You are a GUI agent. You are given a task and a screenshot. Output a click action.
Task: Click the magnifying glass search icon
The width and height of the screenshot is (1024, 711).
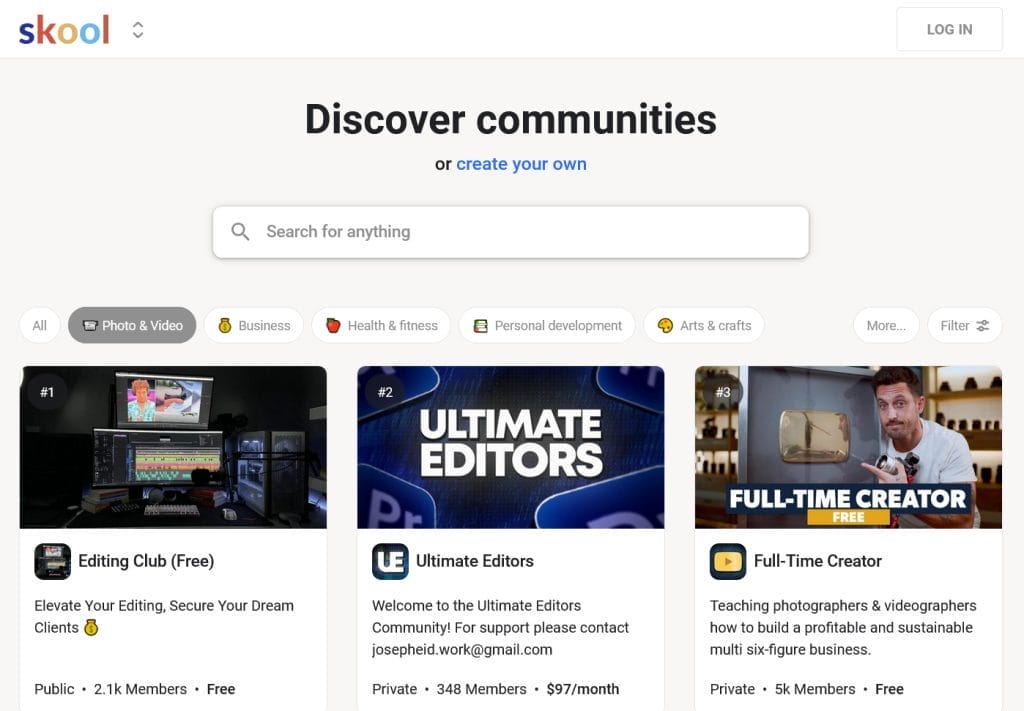coord(240,232)
